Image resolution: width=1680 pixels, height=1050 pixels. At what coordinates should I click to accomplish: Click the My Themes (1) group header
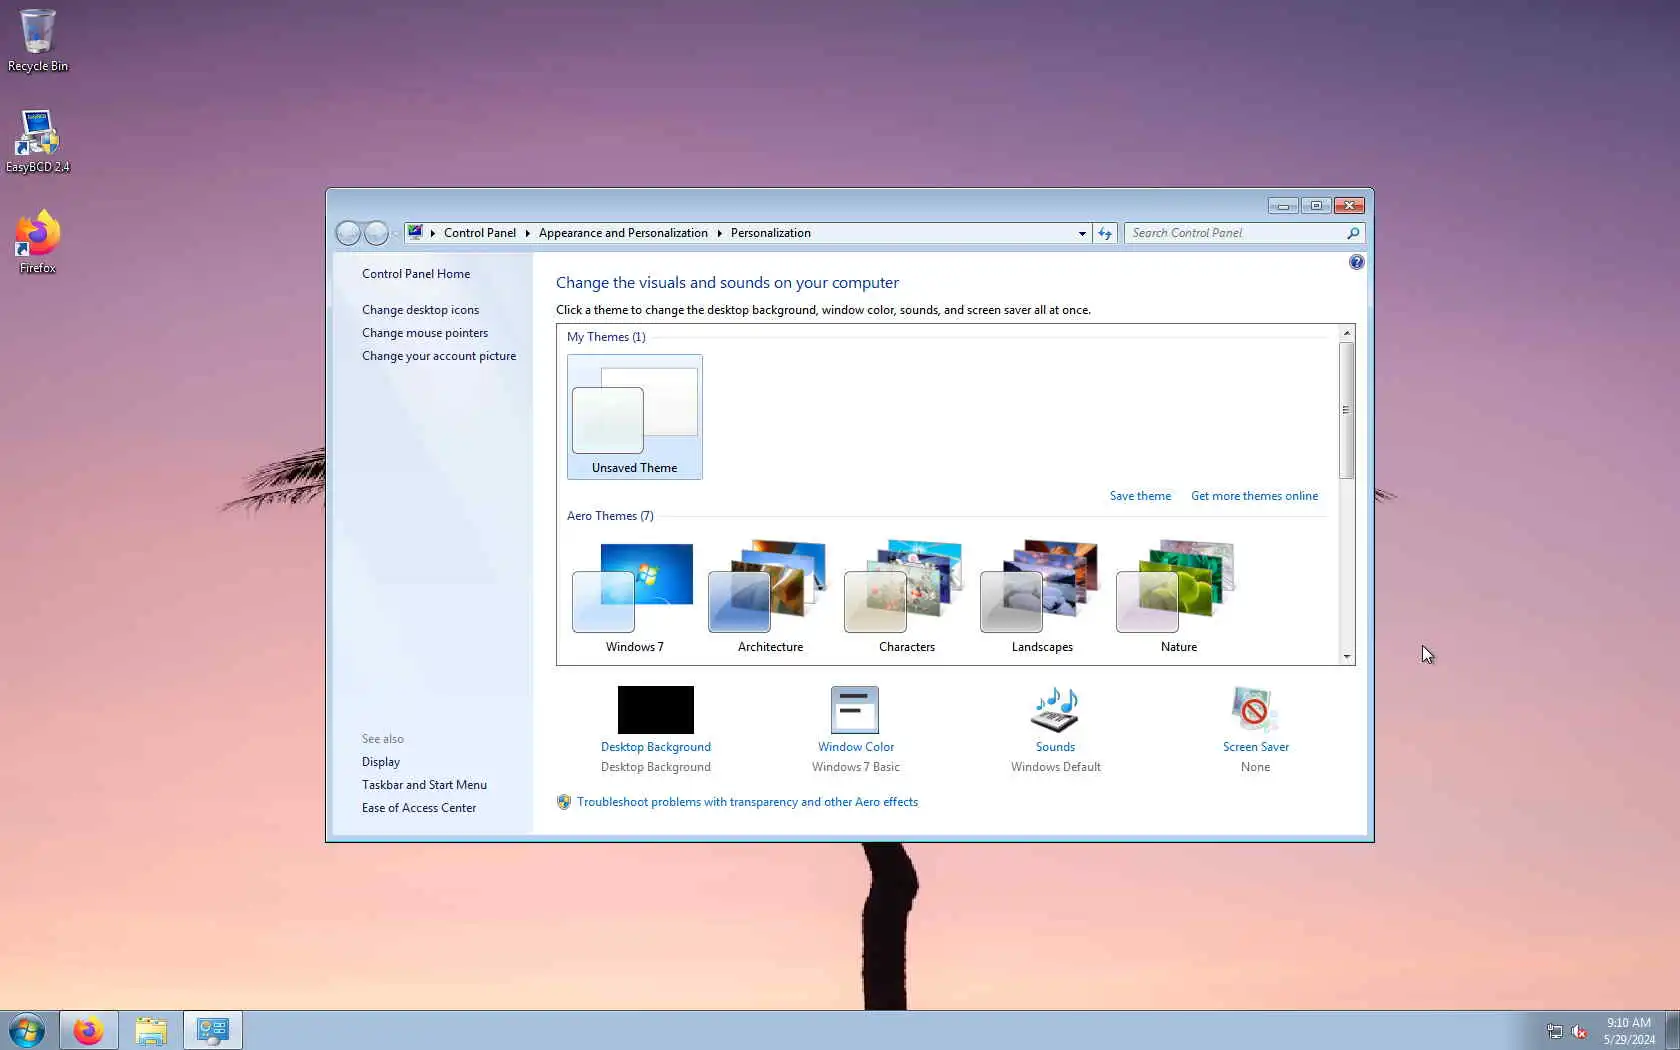tap(606, 337)
